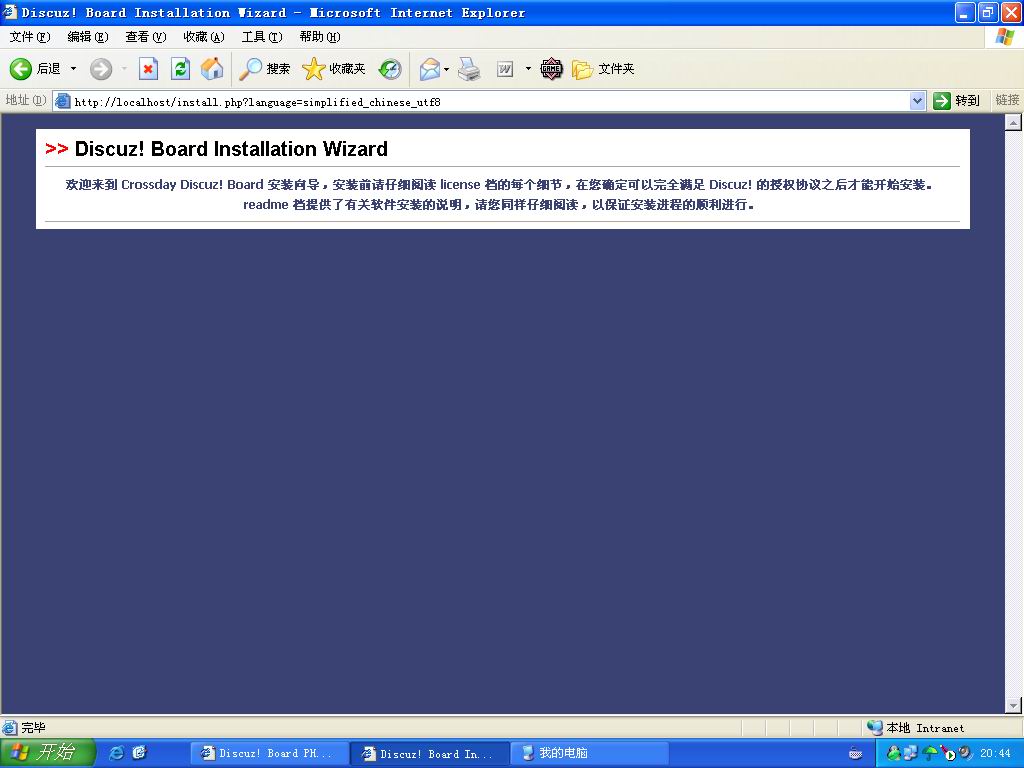Click the page icon in address bar
1024x768 pixels.
point(63,101)
